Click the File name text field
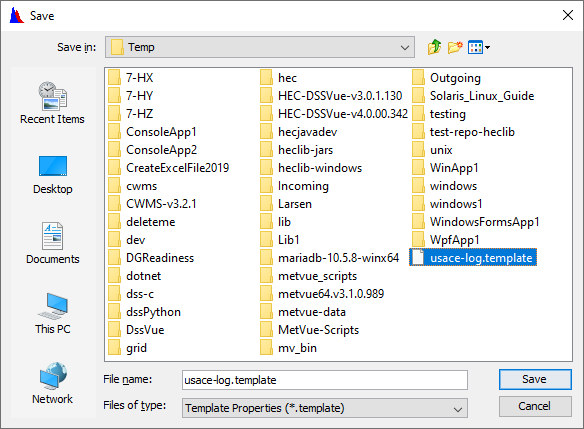Viewport: 584px width, 429px height. 325,380
